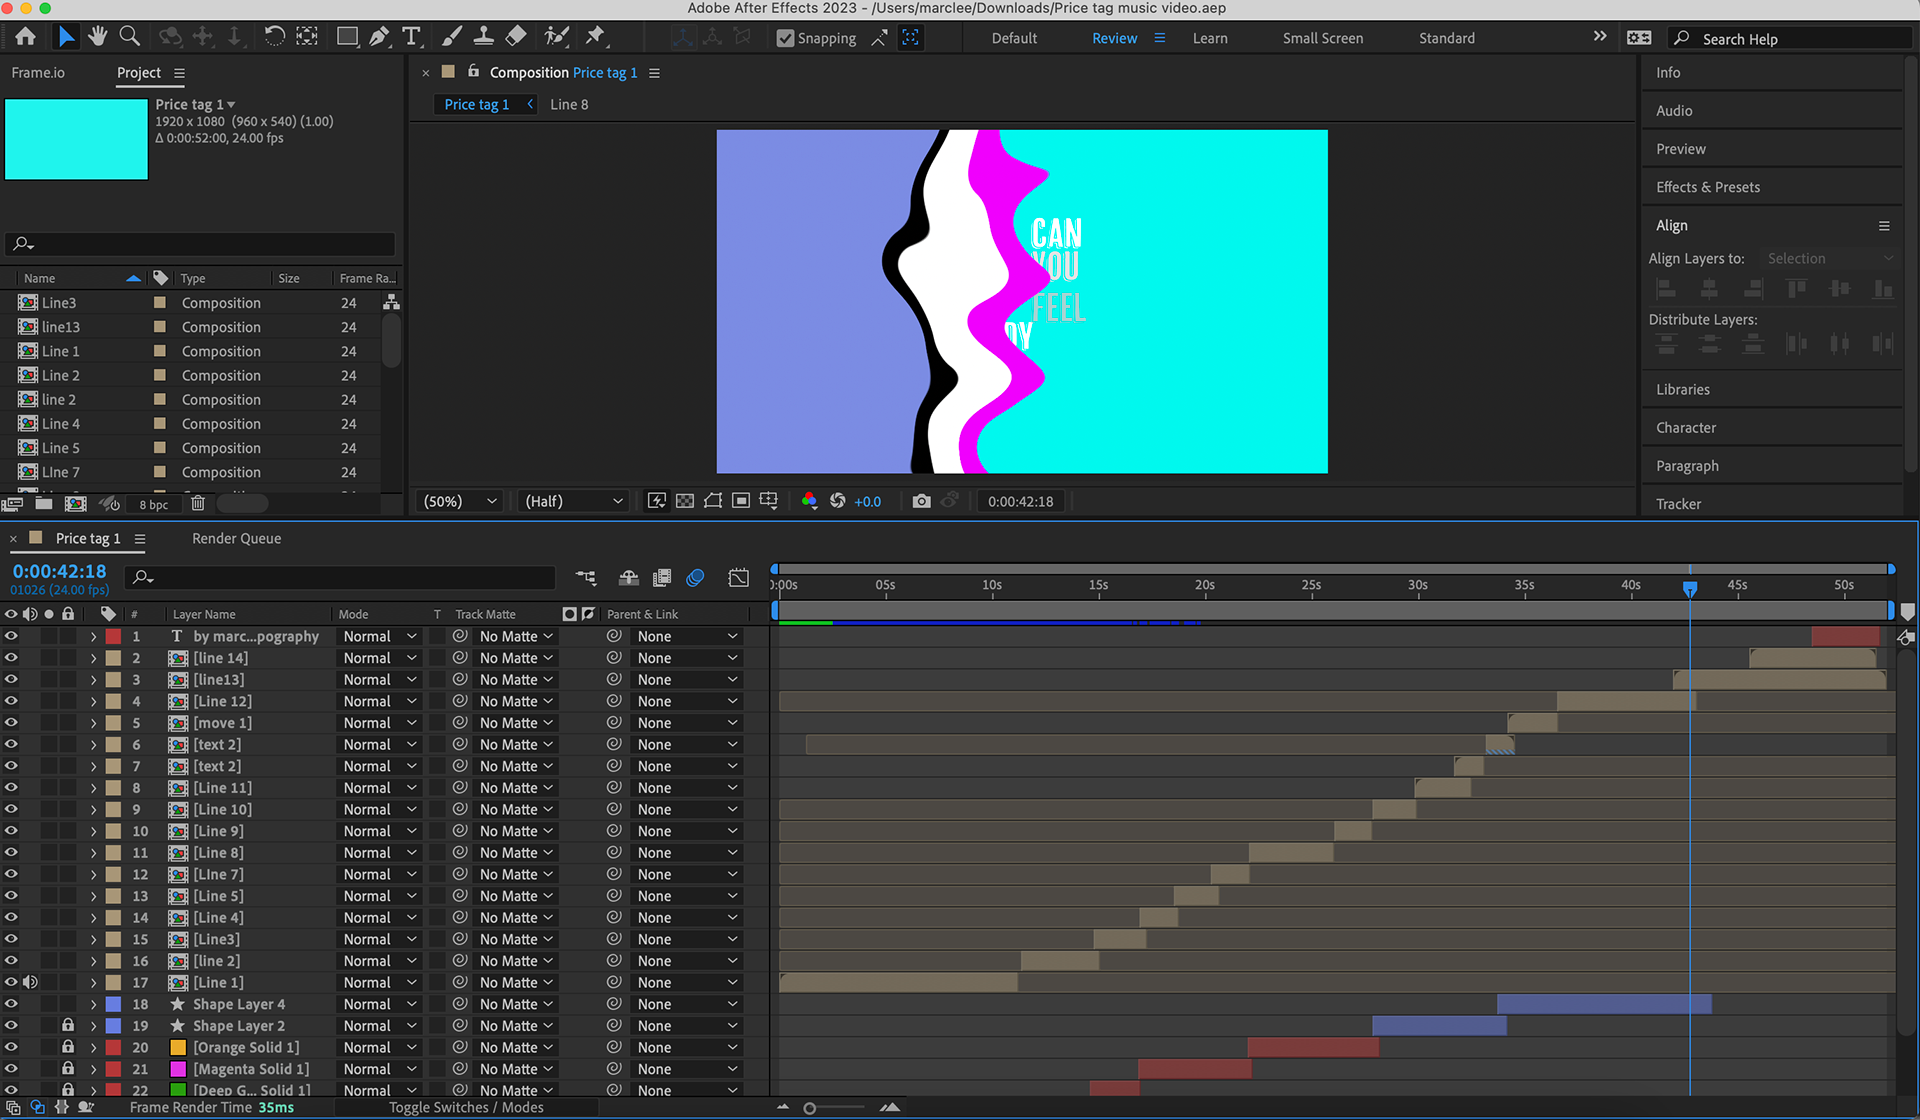This screenshot has height=1120, width=1920.
Task: Select the Pen tool in toolbar
Action: (x=379, y=37)
